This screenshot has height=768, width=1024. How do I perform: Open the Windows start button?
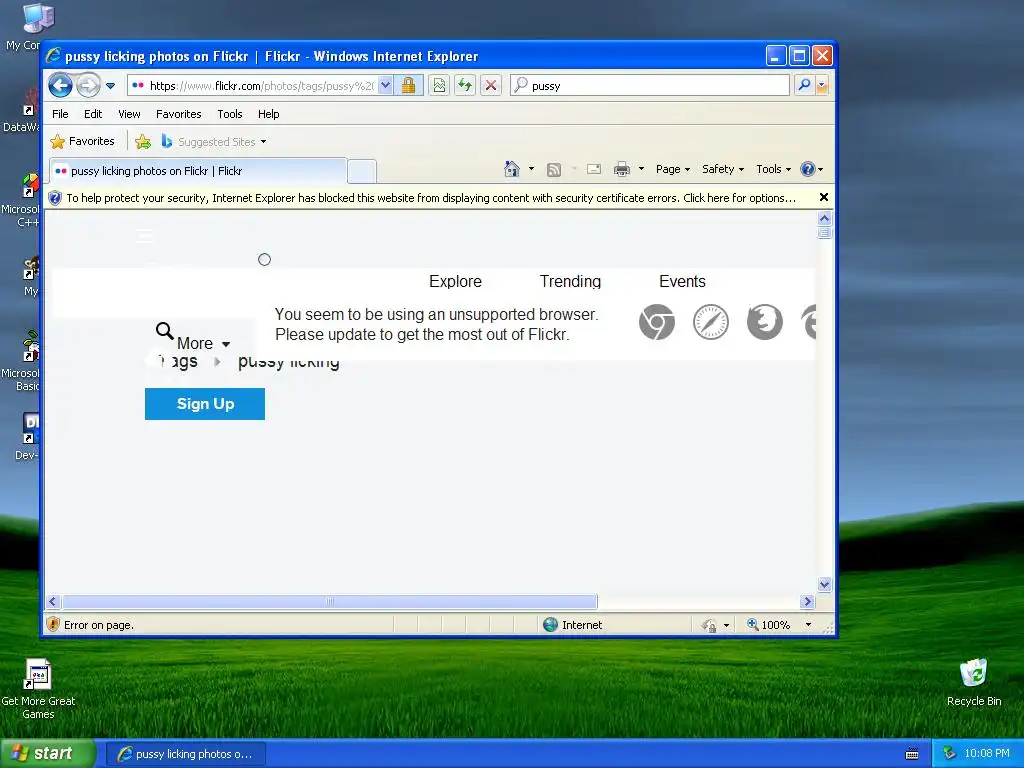(x=47, y=754)
